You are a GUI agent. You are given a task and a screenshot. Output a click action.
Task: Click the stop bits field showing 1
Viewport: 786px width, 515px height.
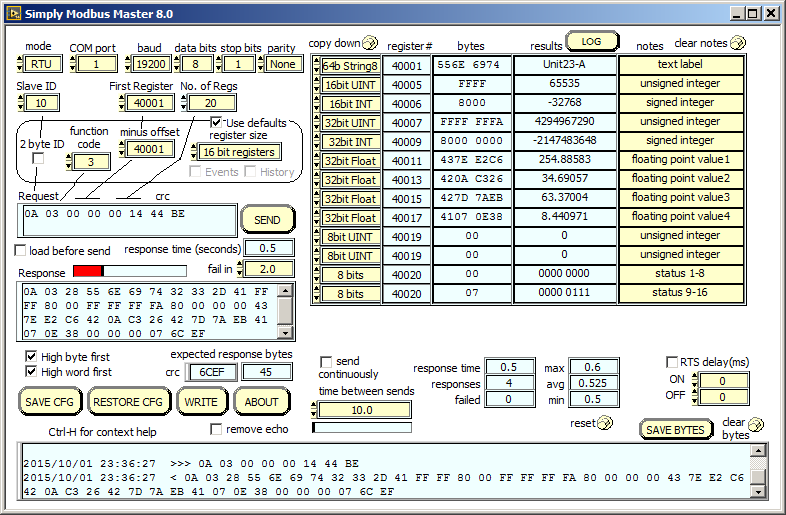tap(238, 64)
